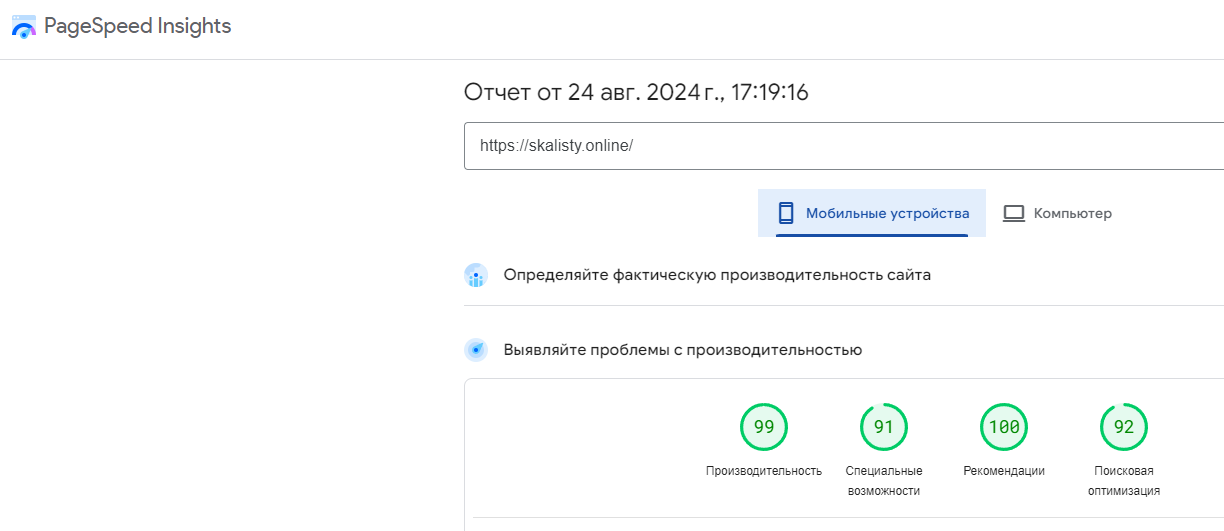Viewport: 1224px width, 531px height.
Task: Click the Специальные возможности label
Action: [884, 481]
